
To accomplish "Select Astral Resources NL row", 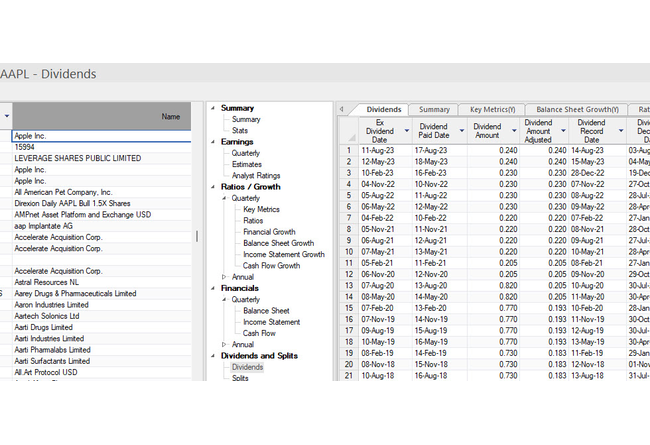I will pyautogui.click(x=102, y=282).
